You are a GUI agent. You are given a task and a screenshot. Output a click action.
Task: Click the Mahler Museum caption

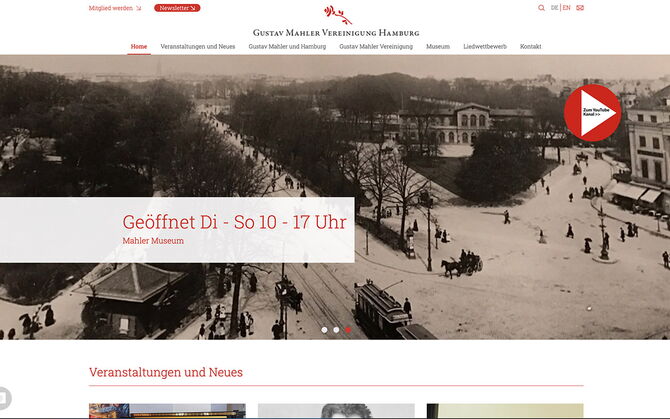[x=153, y=241]
